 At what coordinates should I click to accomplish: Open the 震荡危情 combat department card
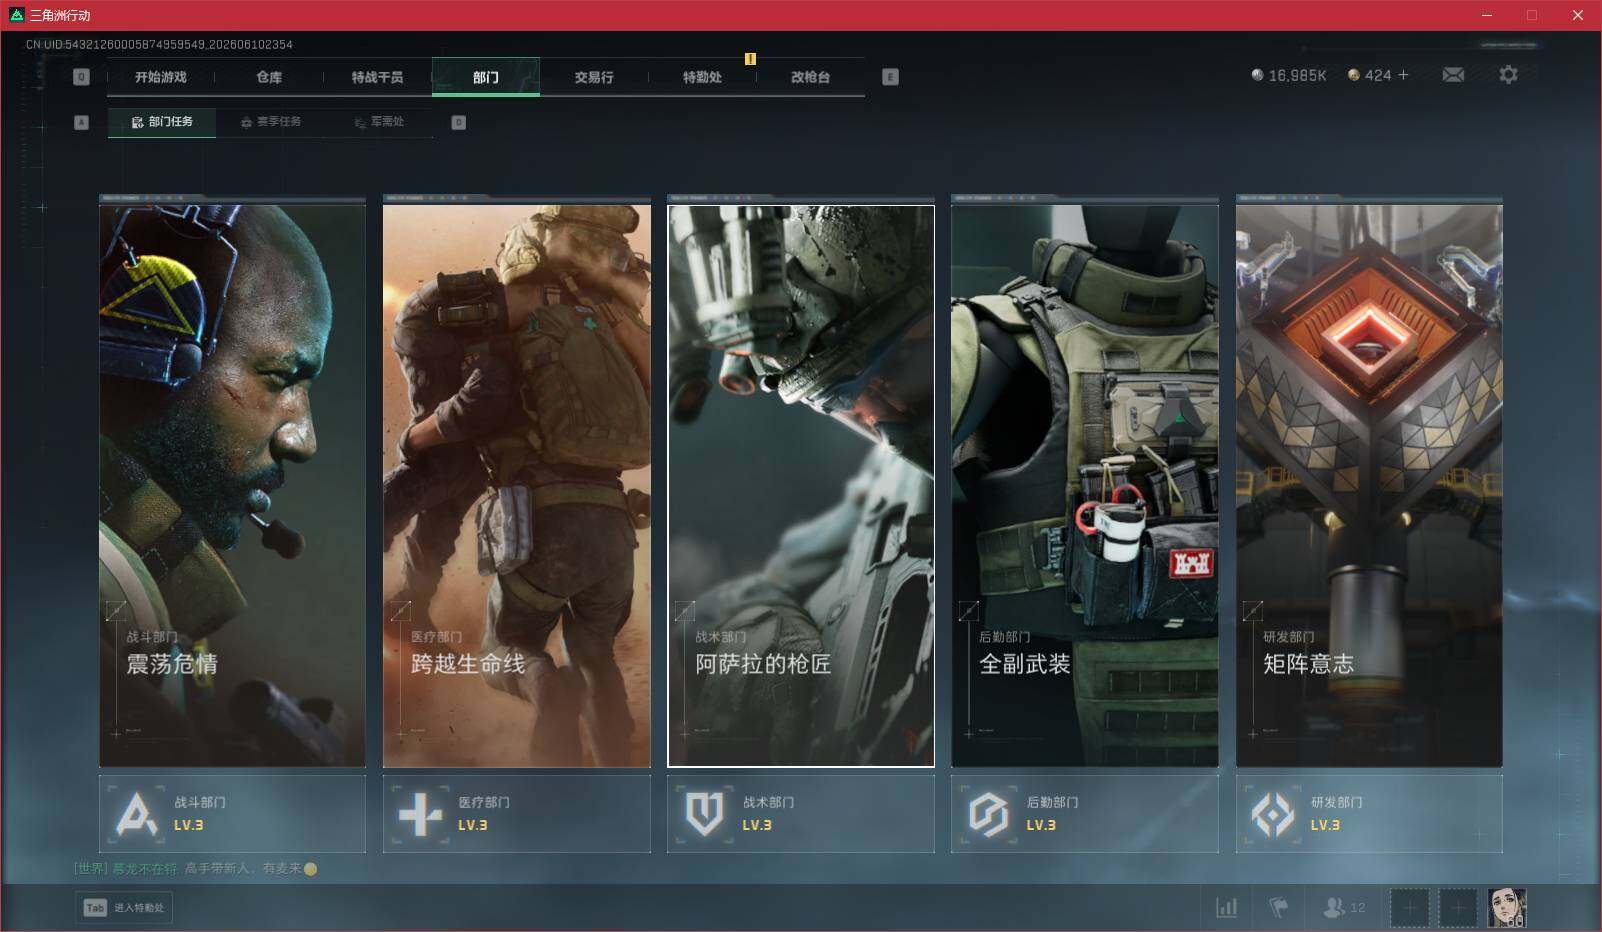pyautogui.click(x=232, y=486)
